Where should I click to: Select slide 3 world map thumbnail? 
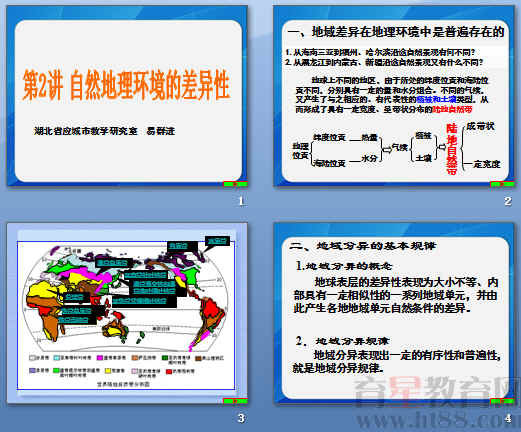click(127, 313)
